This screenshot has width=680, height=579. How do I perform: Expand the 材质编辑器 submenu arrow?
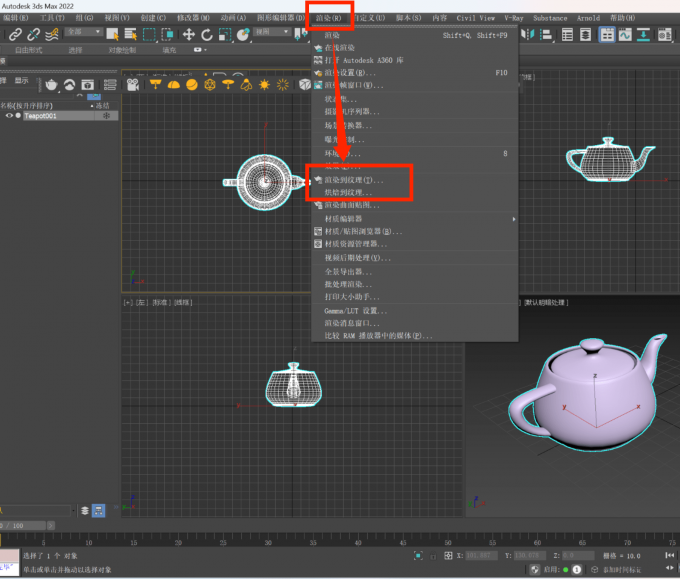tap(513, 219)
